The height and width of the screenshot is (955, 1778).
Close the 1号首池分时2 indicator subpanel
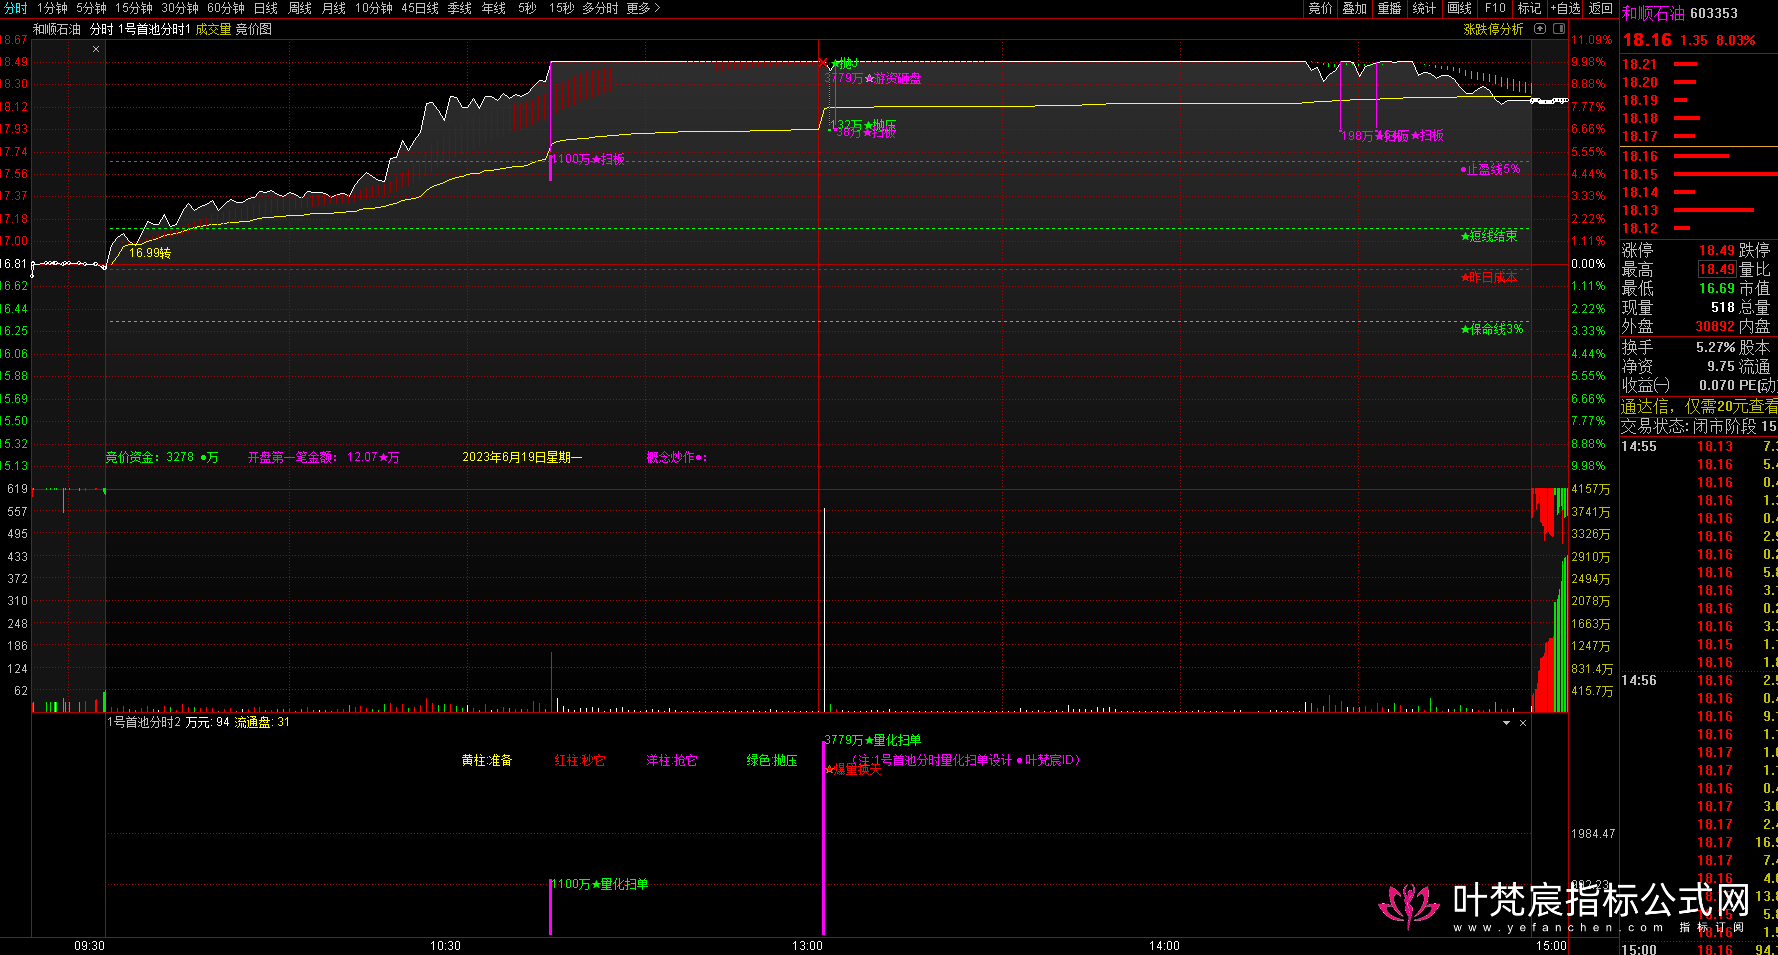pos(1523,723)
